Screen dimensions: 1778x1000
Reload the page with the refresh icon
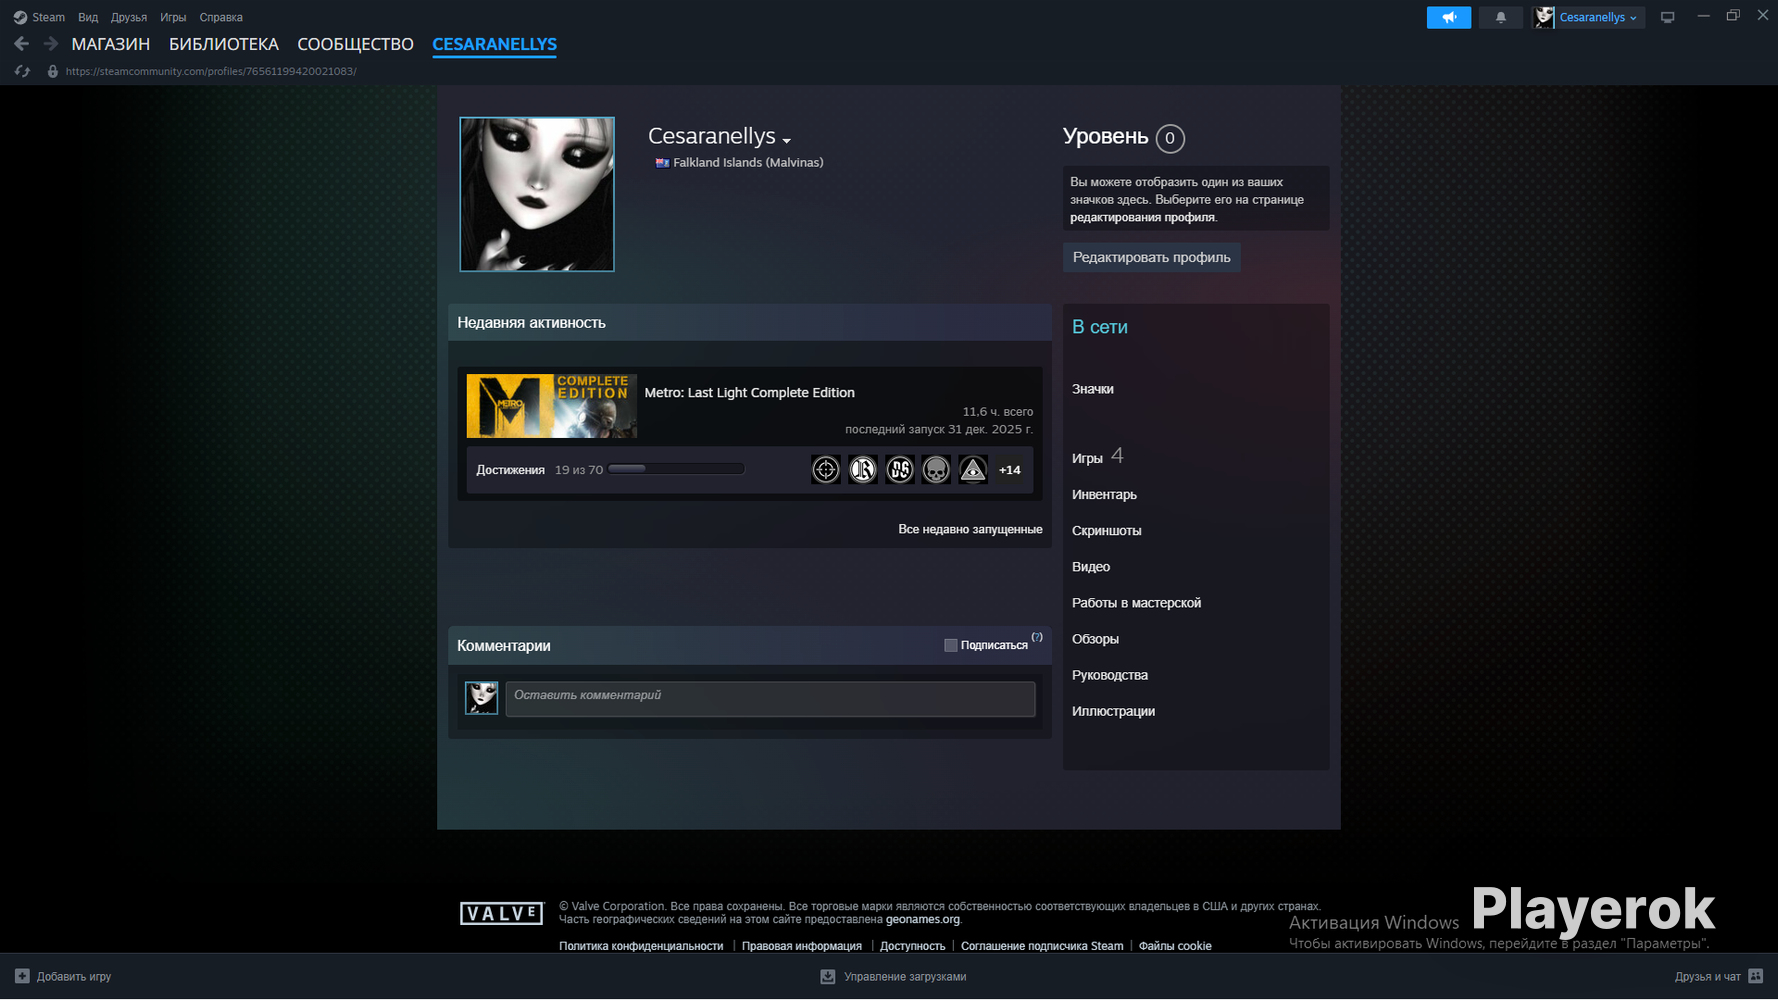[x=22, y=71]
